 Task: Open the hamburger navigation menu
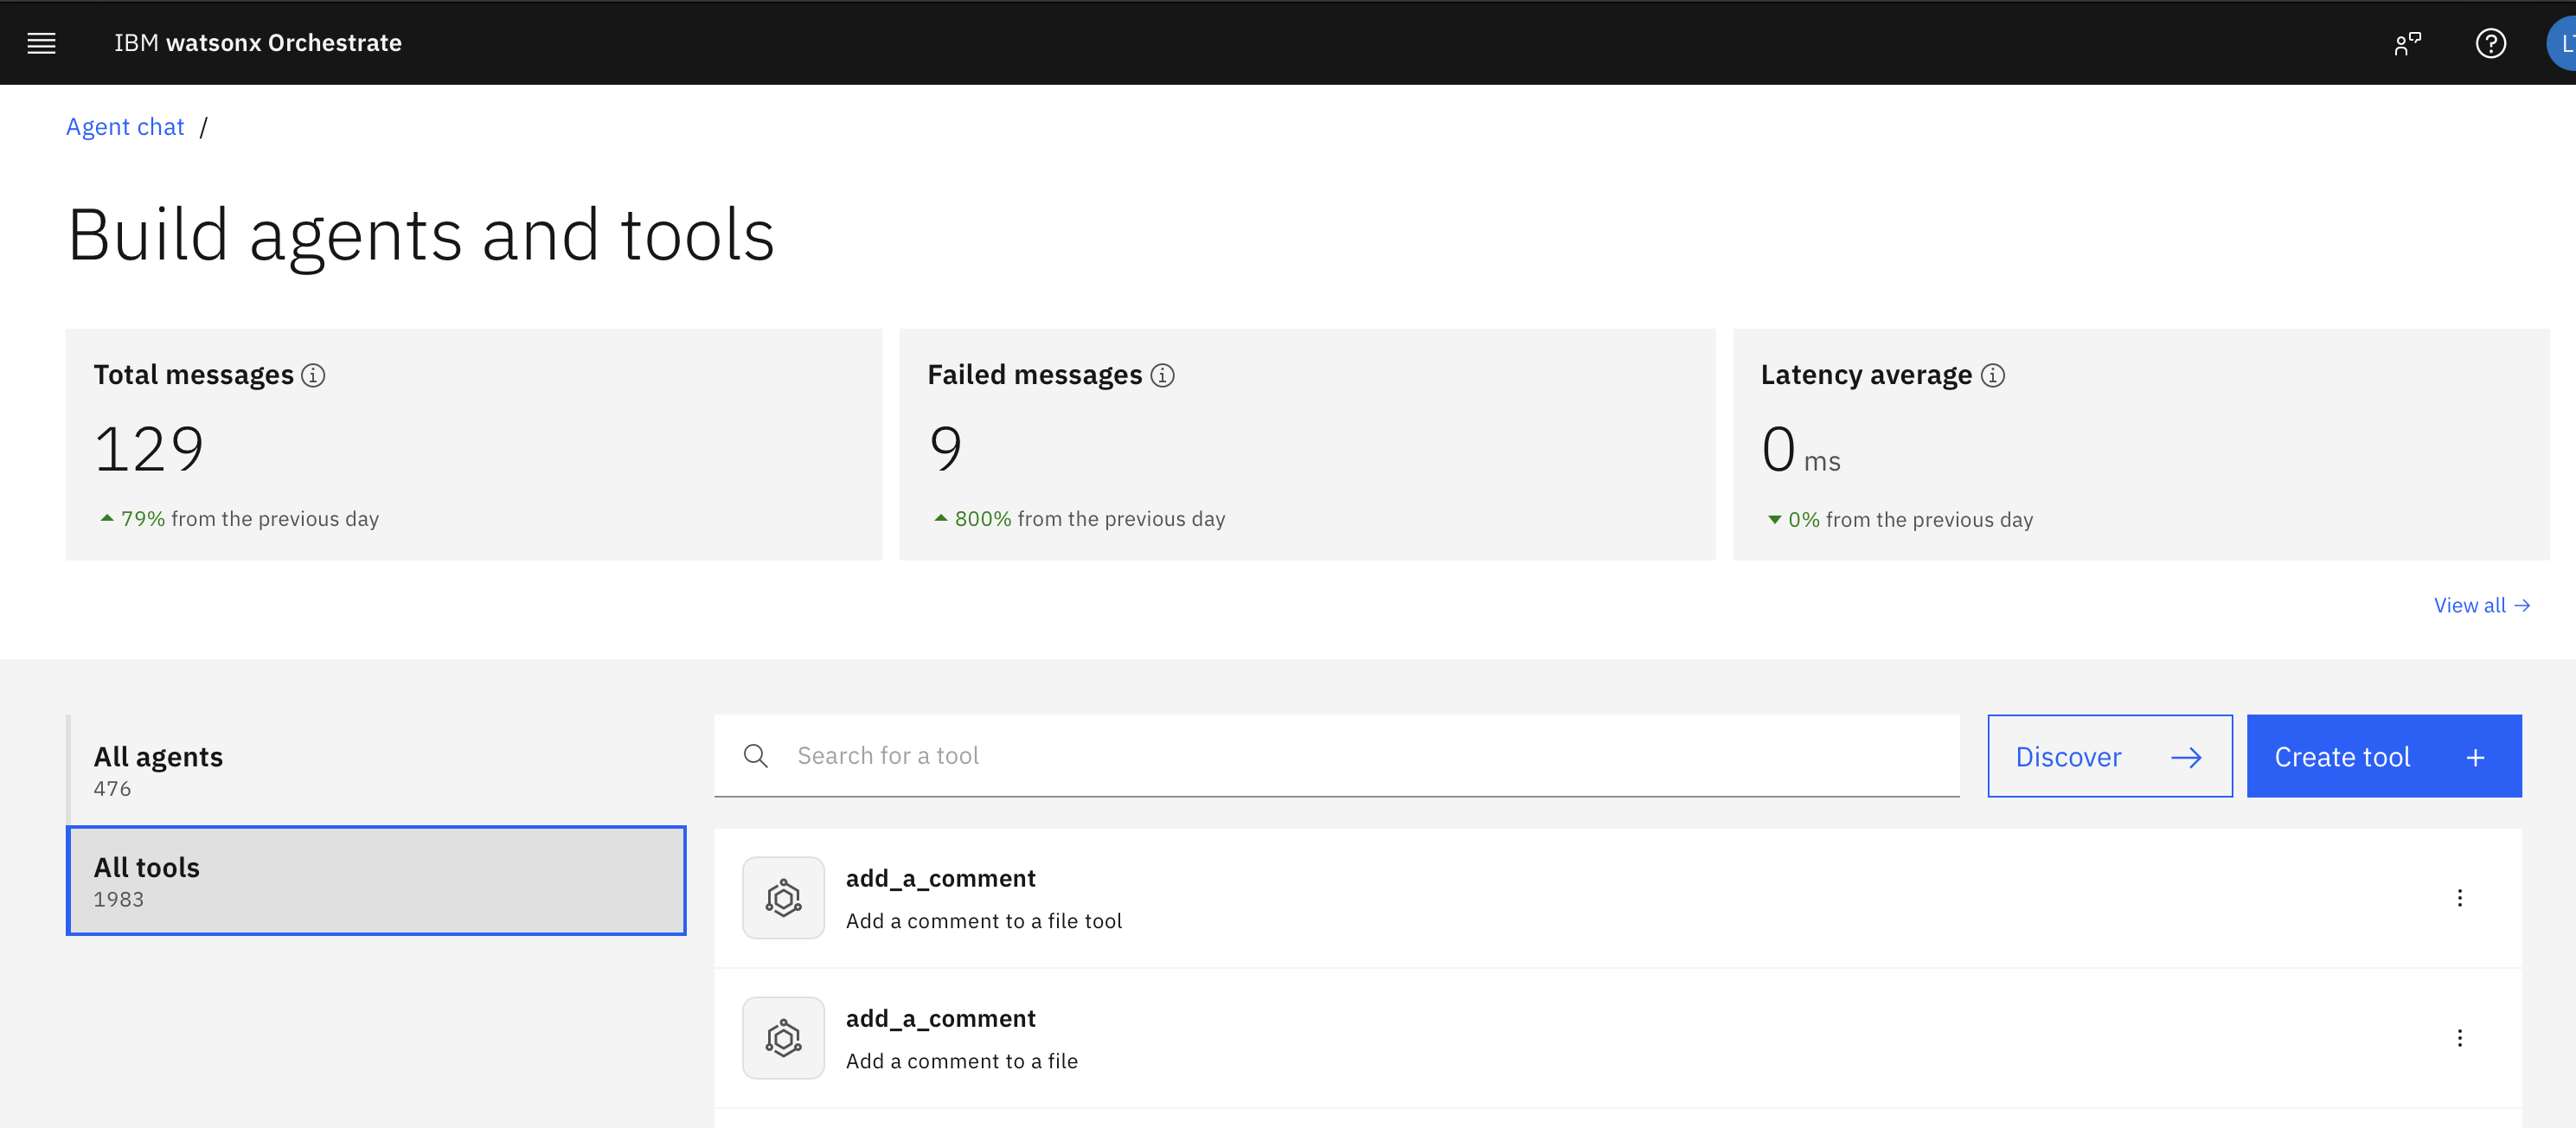pyautogui.click(x=41, y=43)
